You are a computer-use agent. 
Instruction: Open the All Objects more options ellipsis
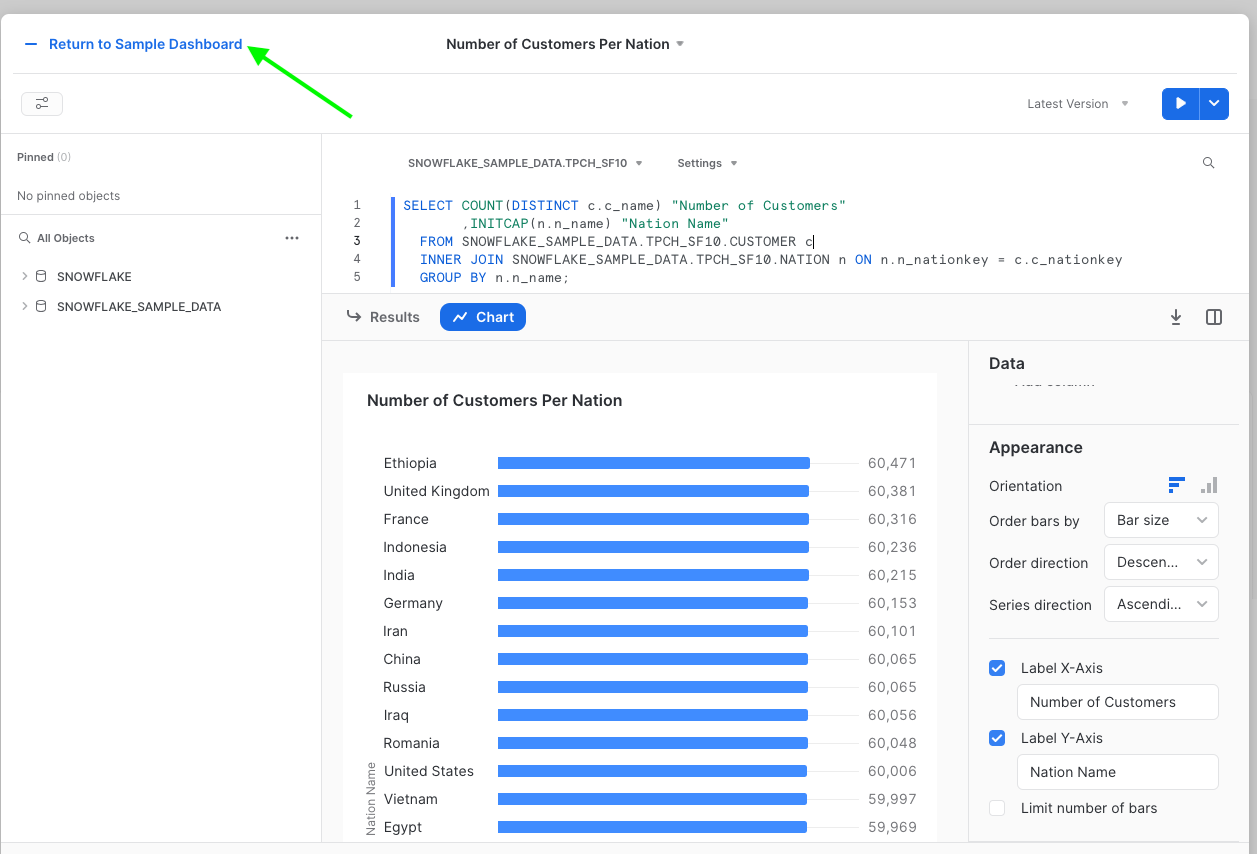[x=292, y=238]
